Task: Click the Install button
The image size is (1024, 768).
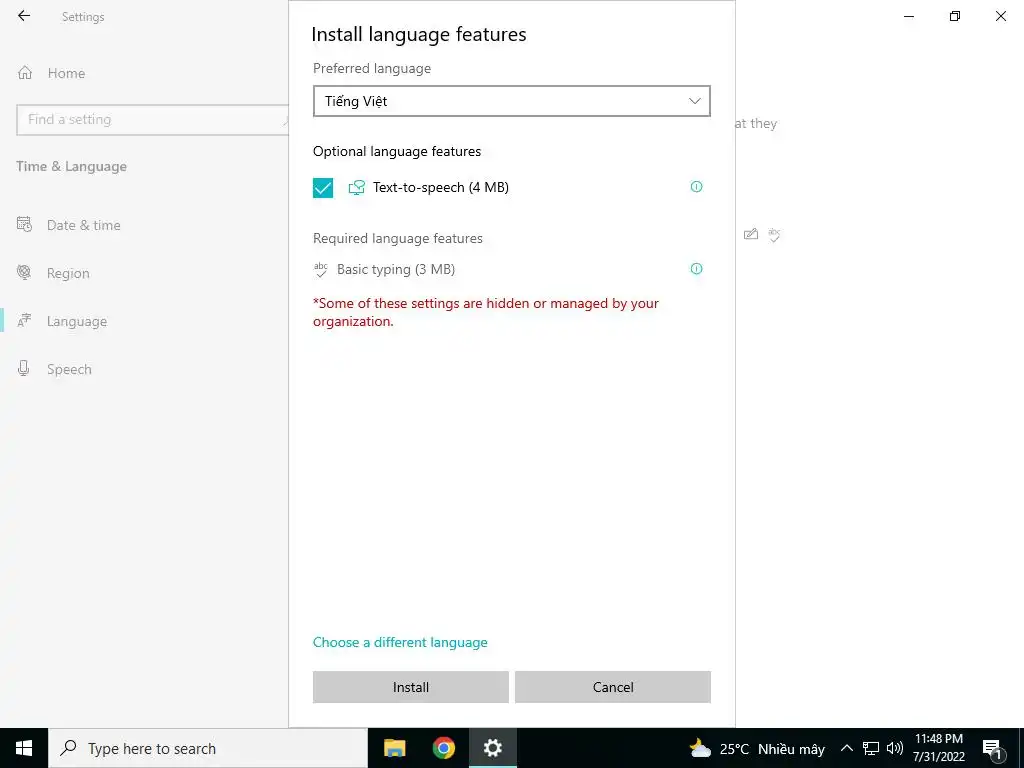Action: (410, 687)
